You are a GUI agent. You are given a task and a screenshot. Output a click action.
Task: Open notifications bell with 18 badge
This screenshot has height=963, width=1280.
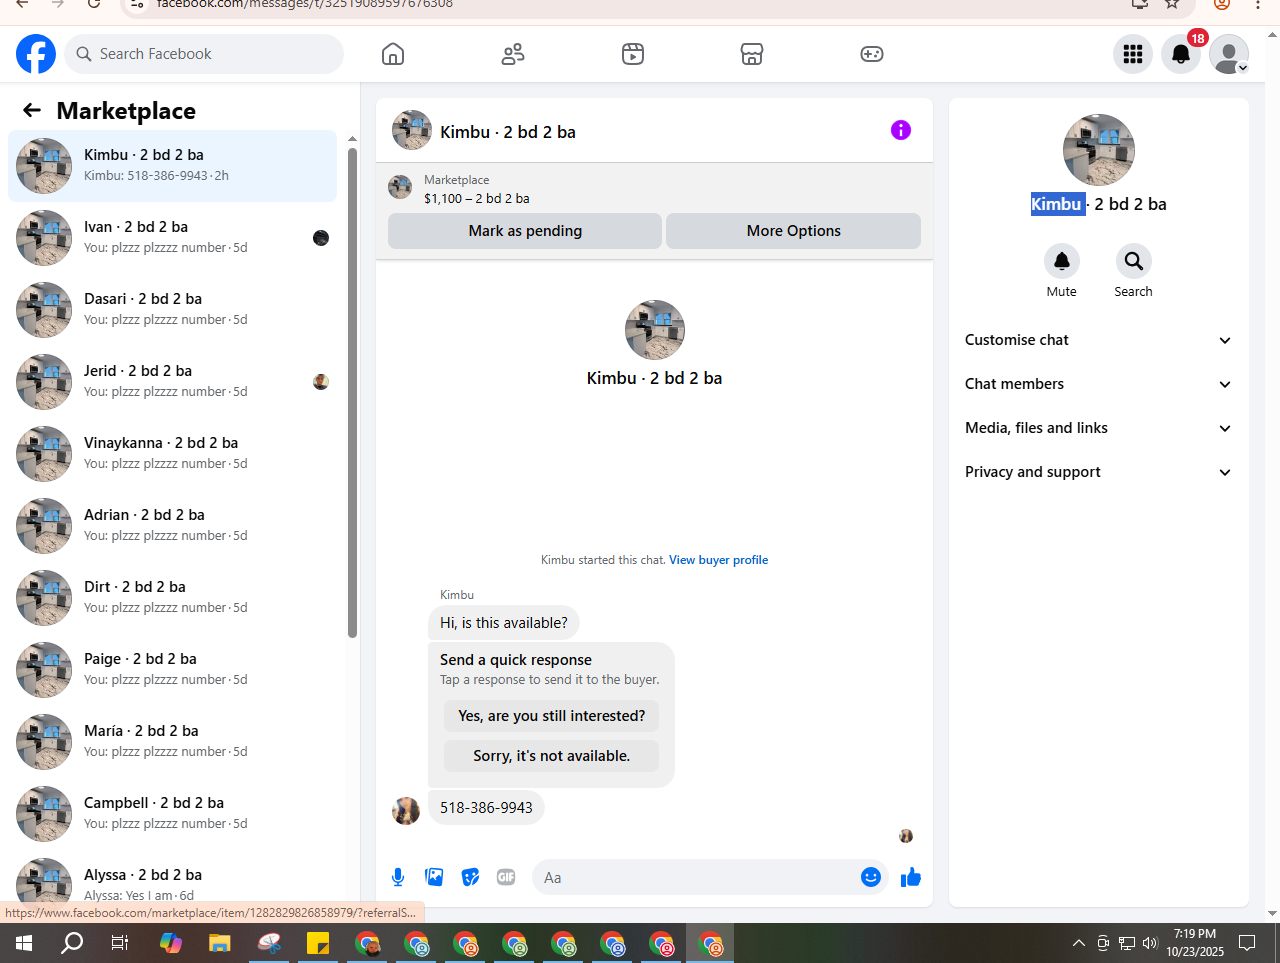(x=1181, y=54)
